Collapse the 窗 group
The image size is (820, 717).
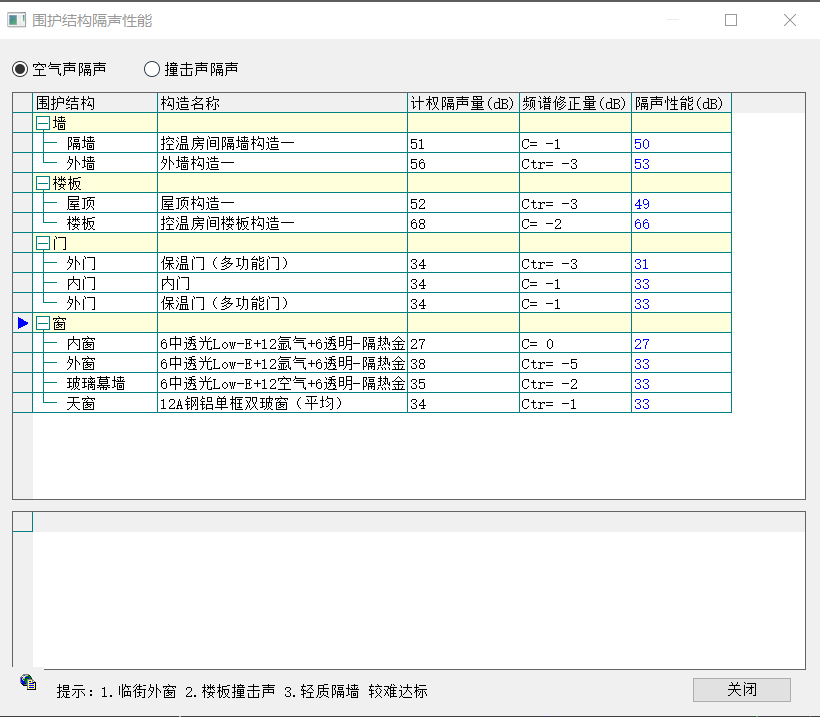point(43,323)
